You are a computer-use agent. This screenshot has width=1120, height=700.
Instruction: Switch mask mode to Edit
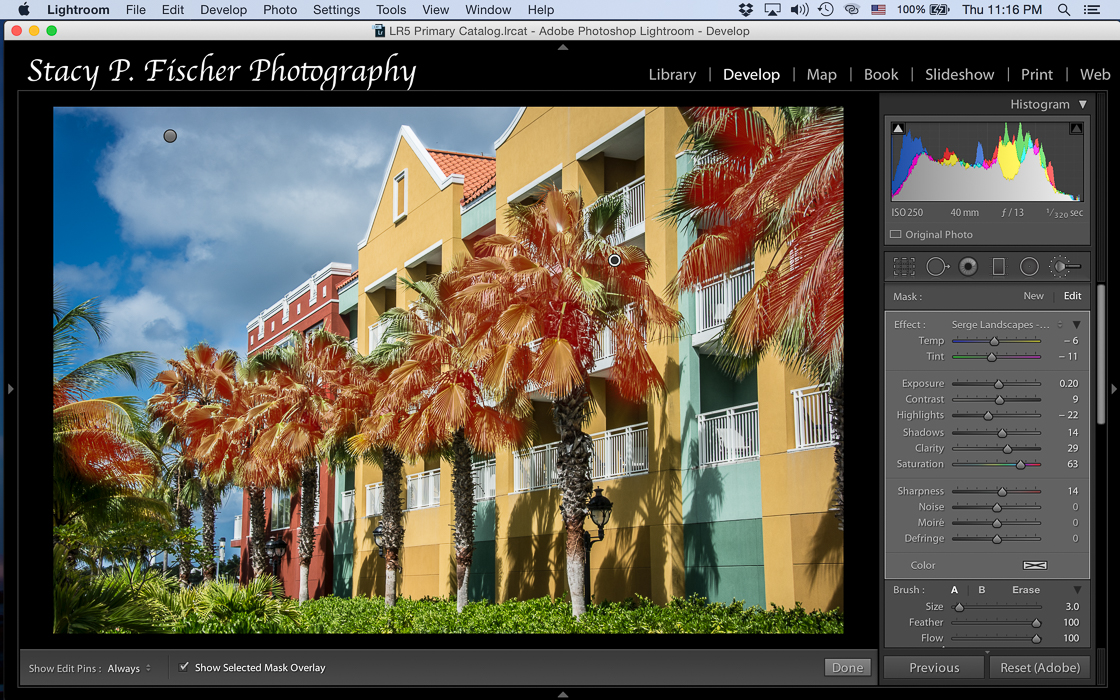tap(1072, 296)
